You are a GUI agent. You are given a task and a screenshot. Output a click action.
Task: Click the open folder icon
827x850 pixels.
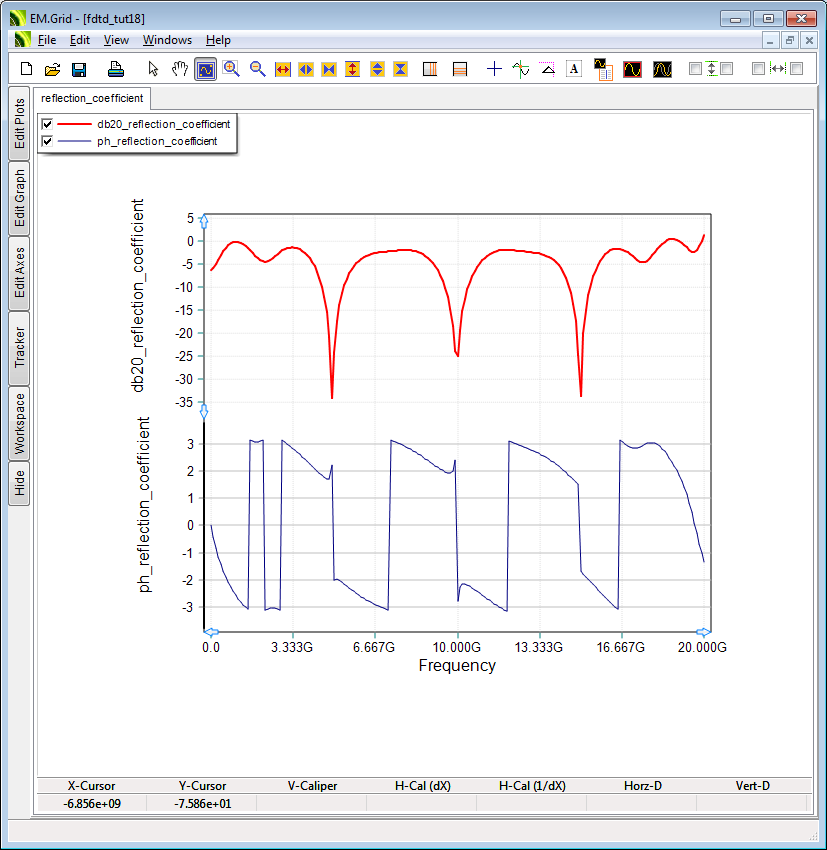tap(53, 69)
